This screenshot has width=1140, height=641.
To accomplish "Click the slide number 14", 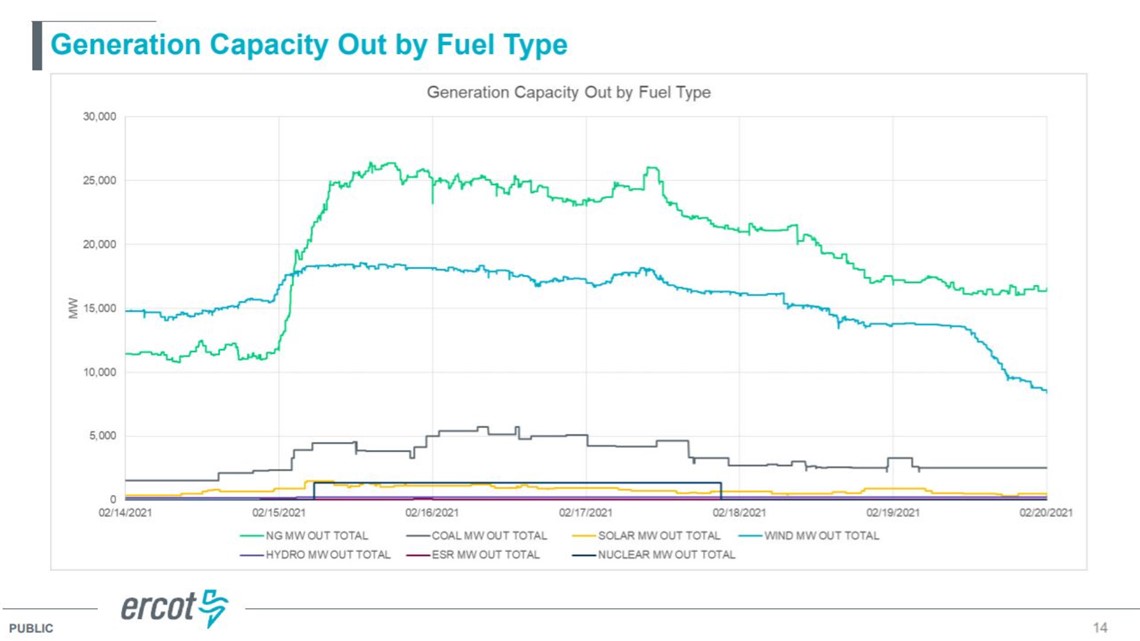I will pyautogui.click(x=1100, y=627).
